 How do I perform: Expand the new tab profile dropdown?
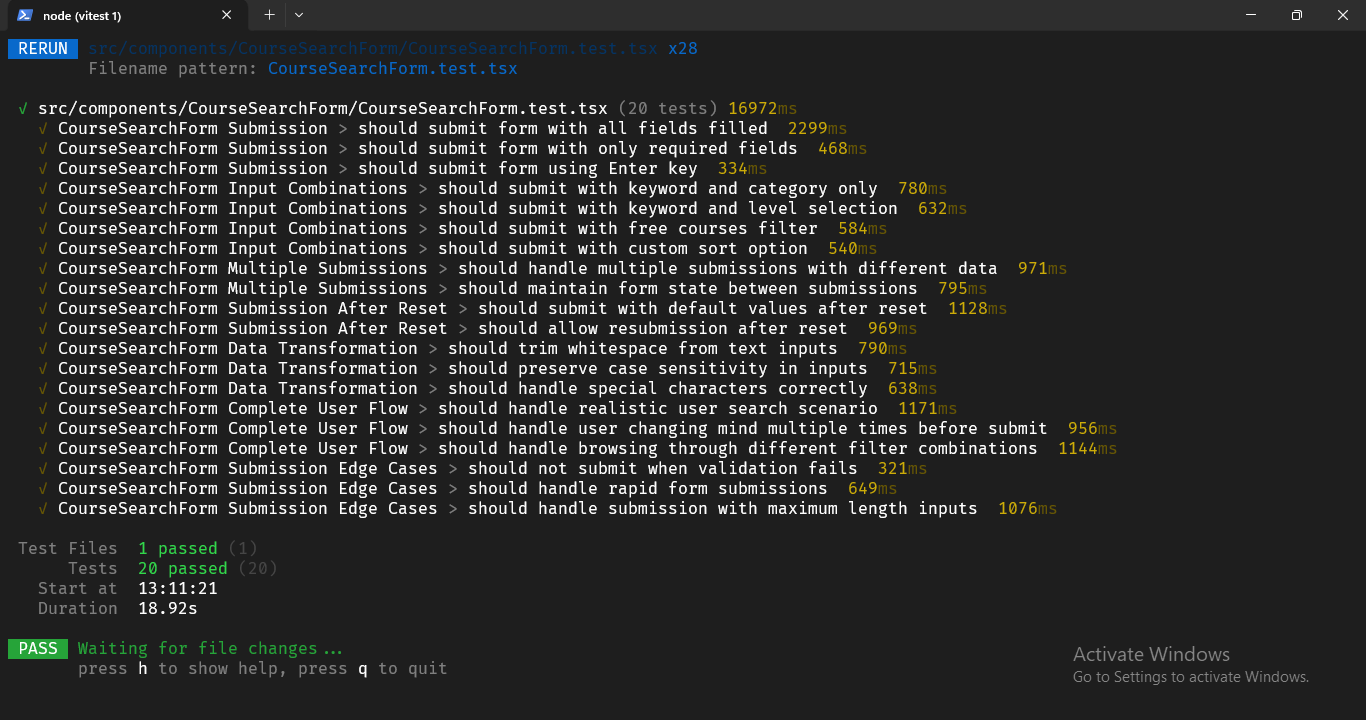click(299, 15)
